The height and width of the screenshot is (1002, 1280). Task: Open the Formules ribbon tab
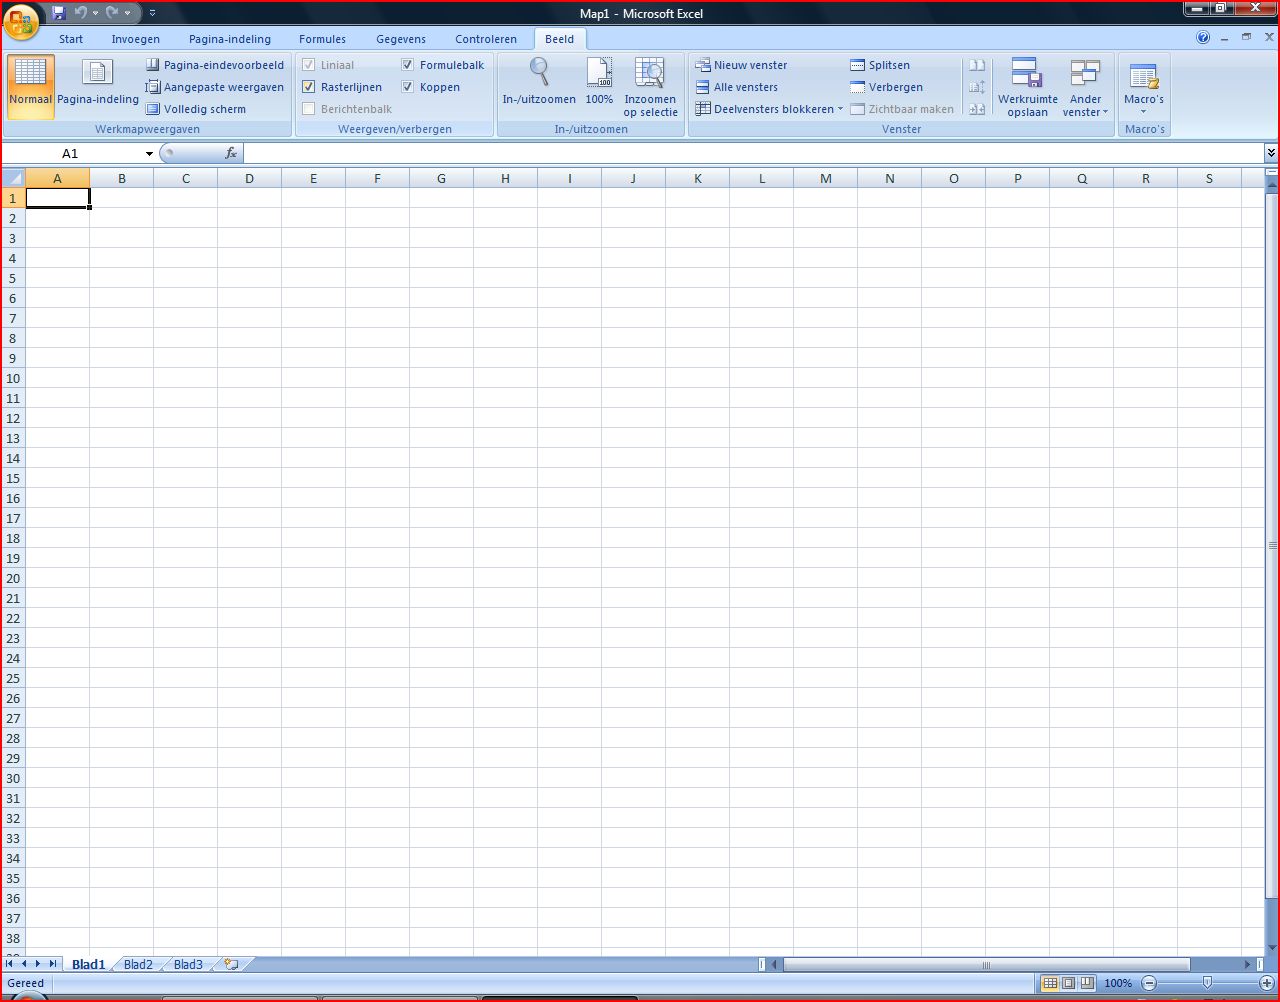click(322, 39)
